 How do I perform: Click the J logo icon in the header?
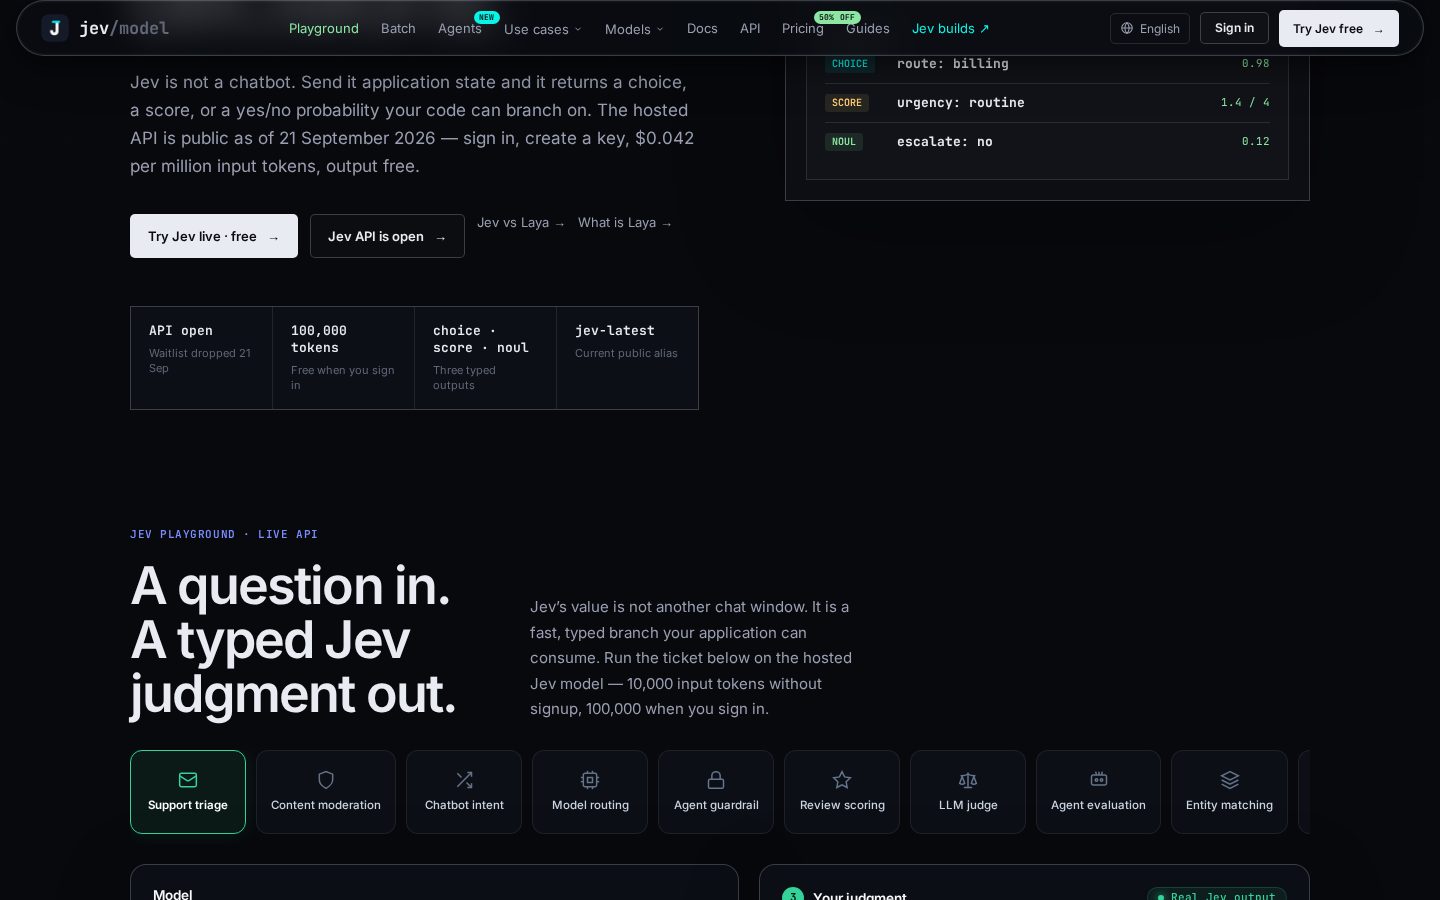[55, 28]
